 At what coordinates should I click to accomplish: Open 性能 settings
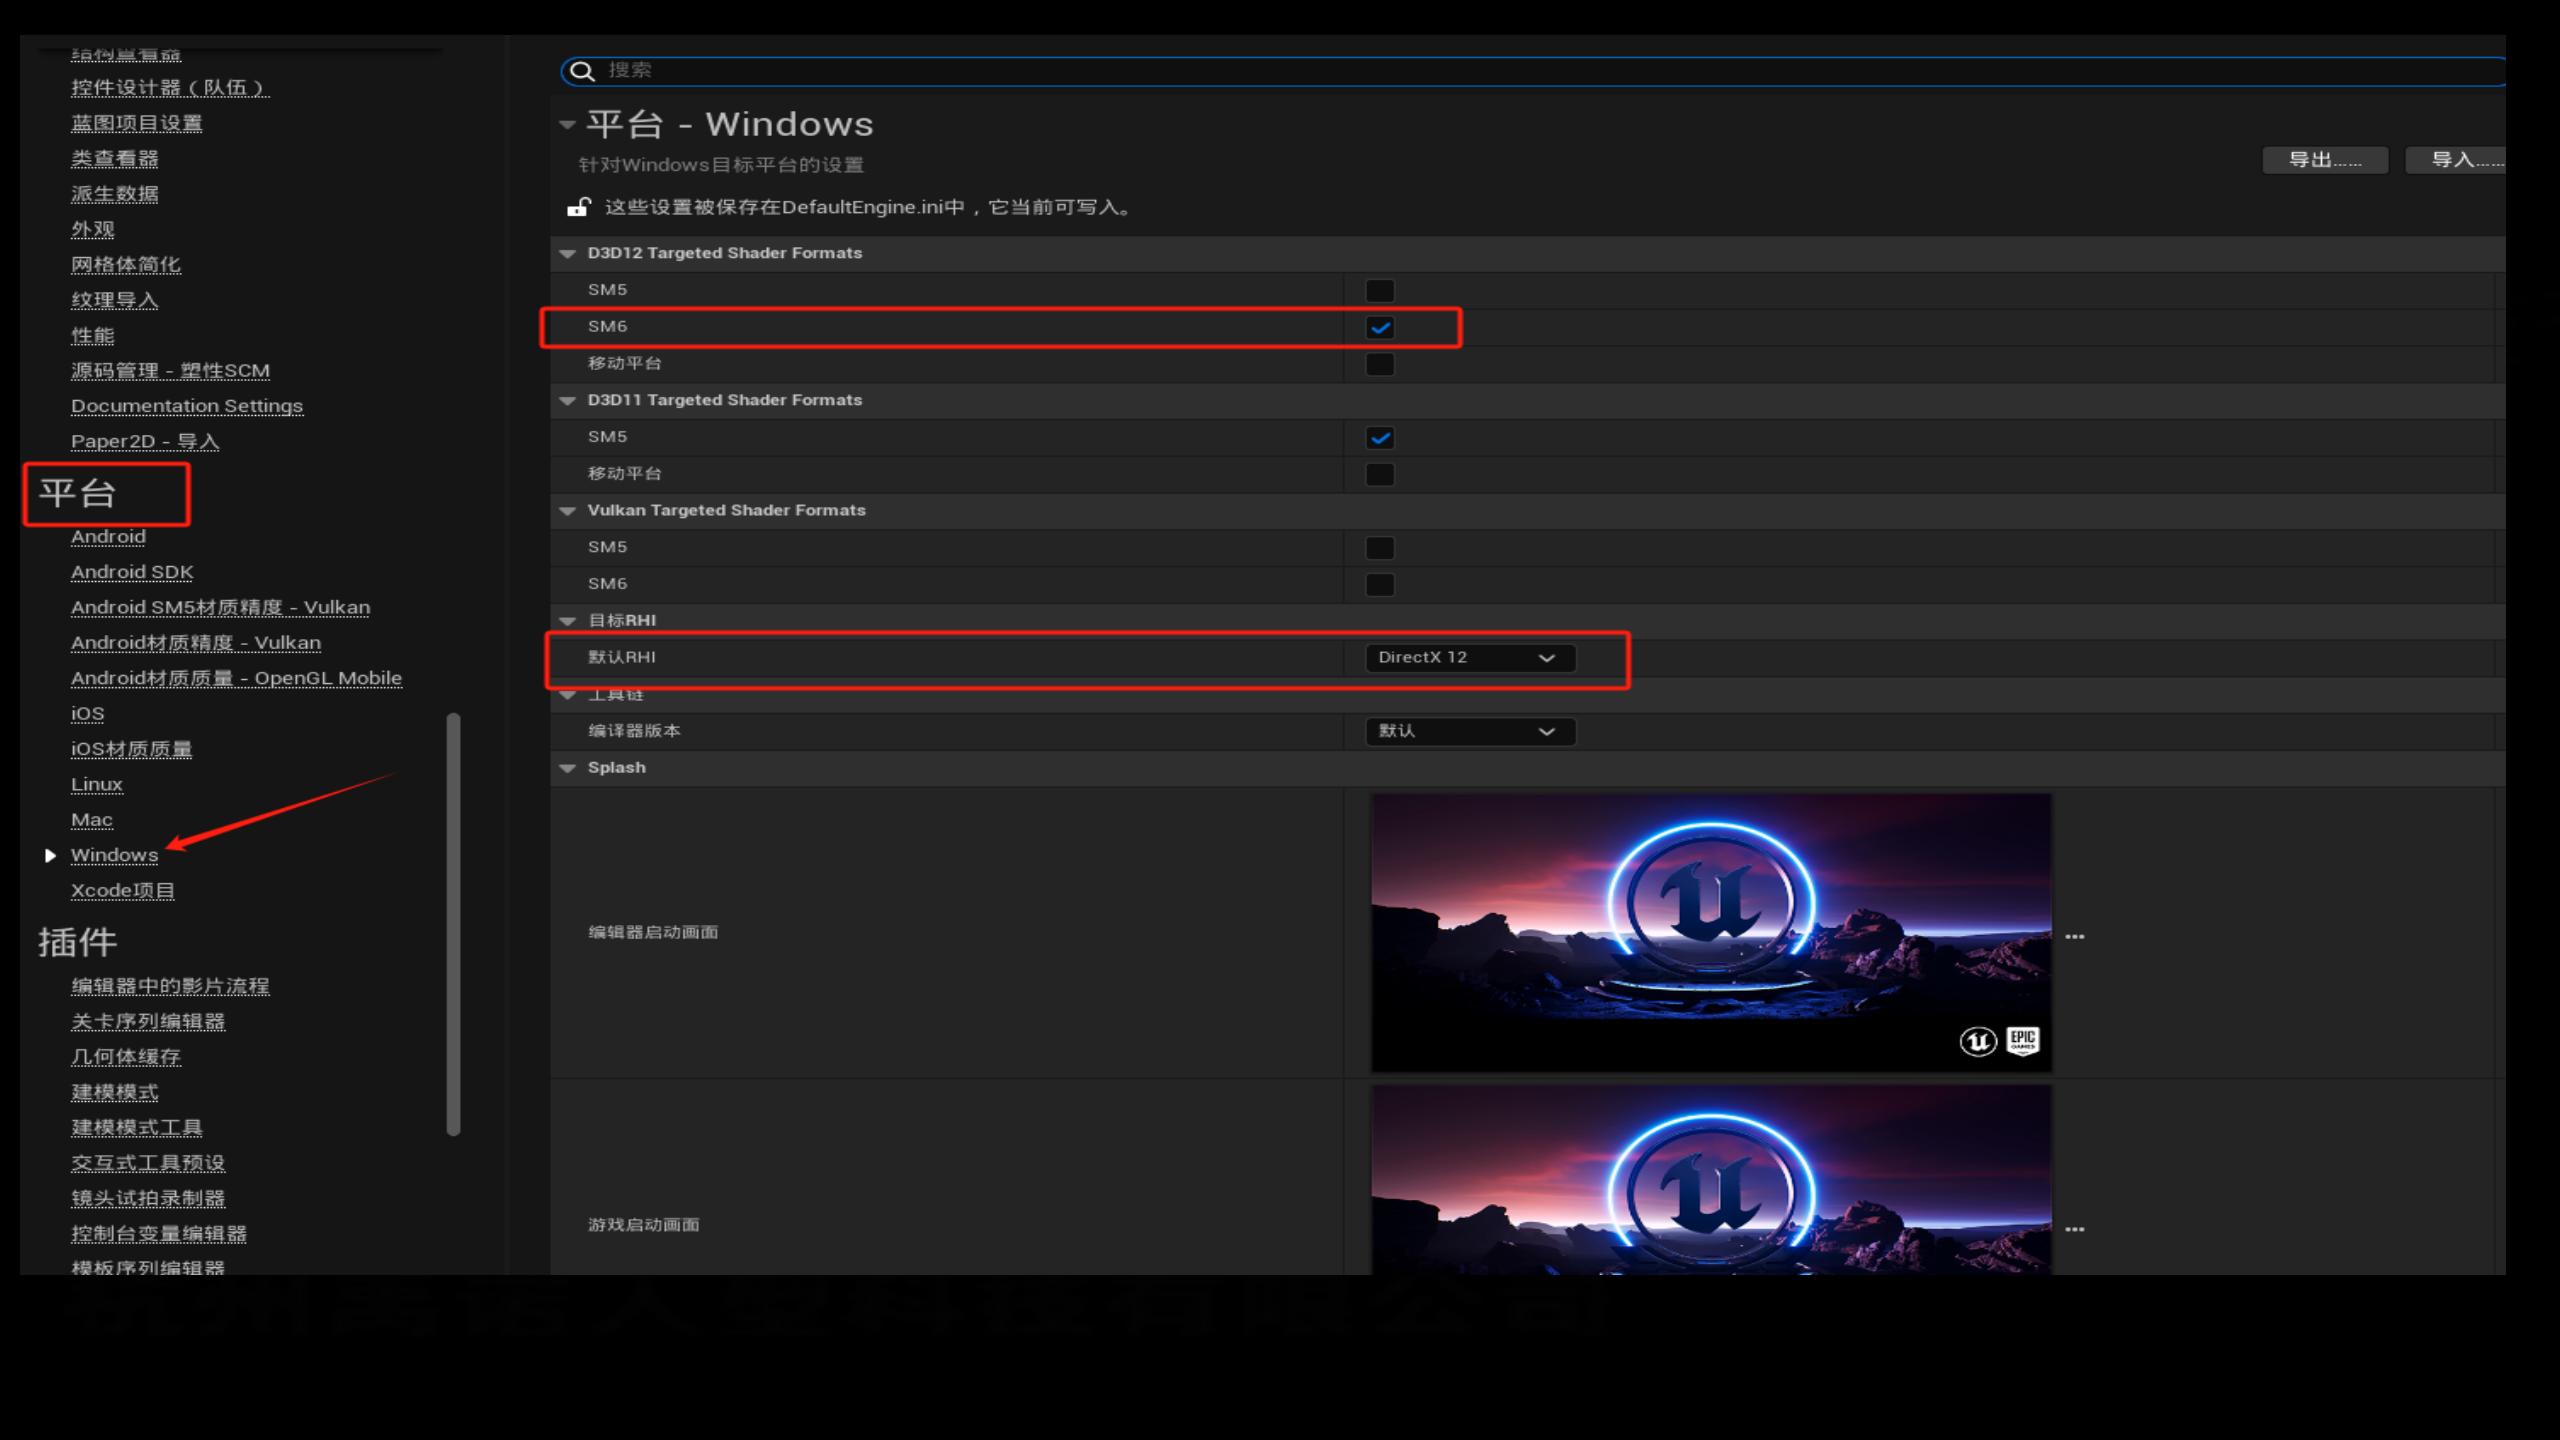[93, 336]
